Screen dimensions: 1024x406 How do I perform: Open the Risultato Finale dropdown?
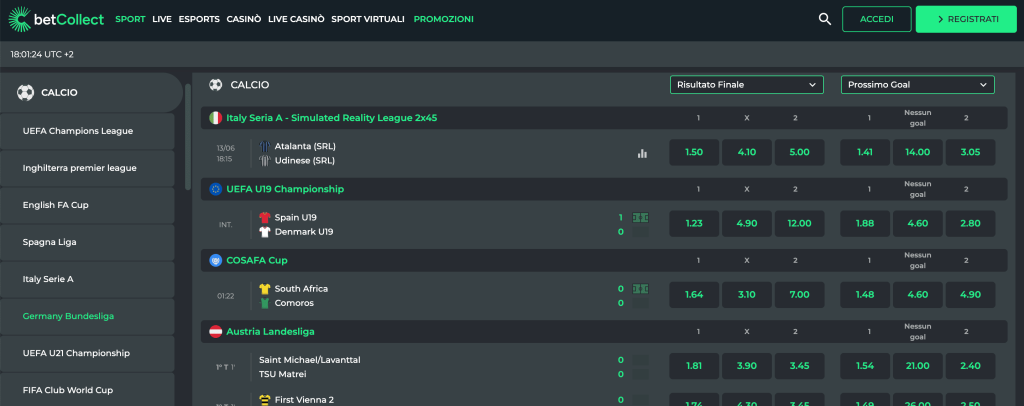coord(746,85)
